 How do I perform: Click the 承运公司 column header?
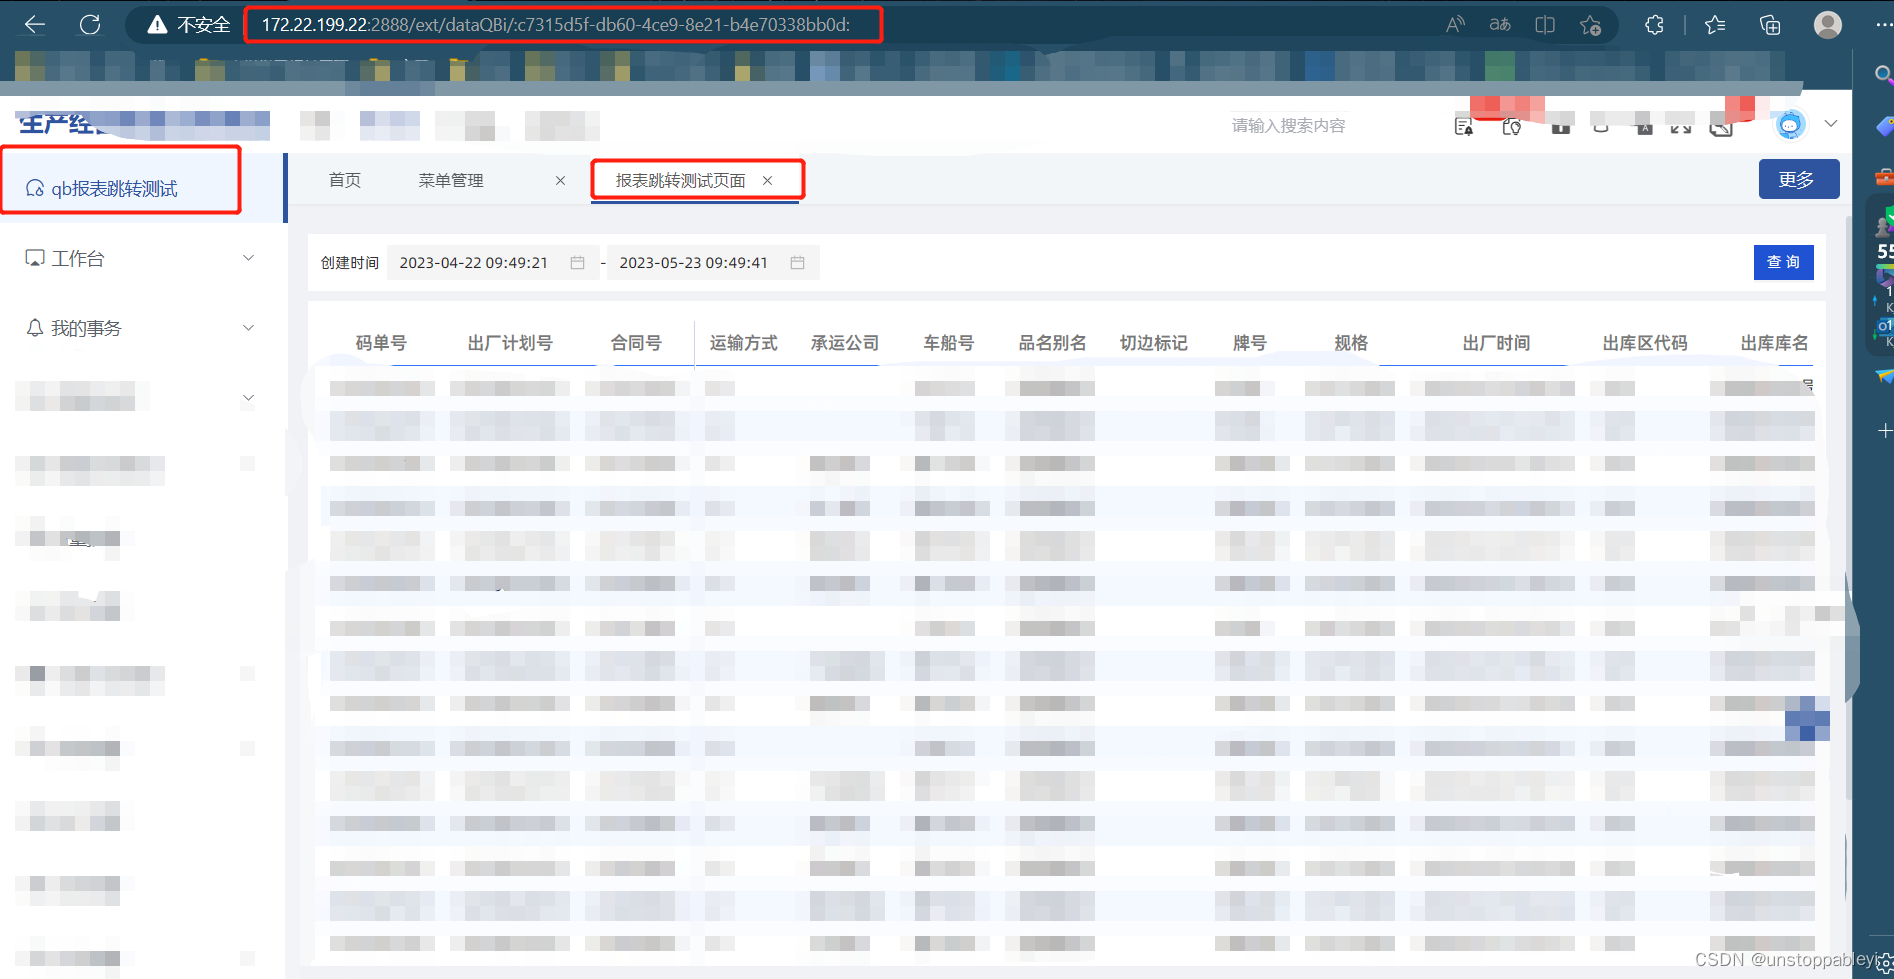845,343
